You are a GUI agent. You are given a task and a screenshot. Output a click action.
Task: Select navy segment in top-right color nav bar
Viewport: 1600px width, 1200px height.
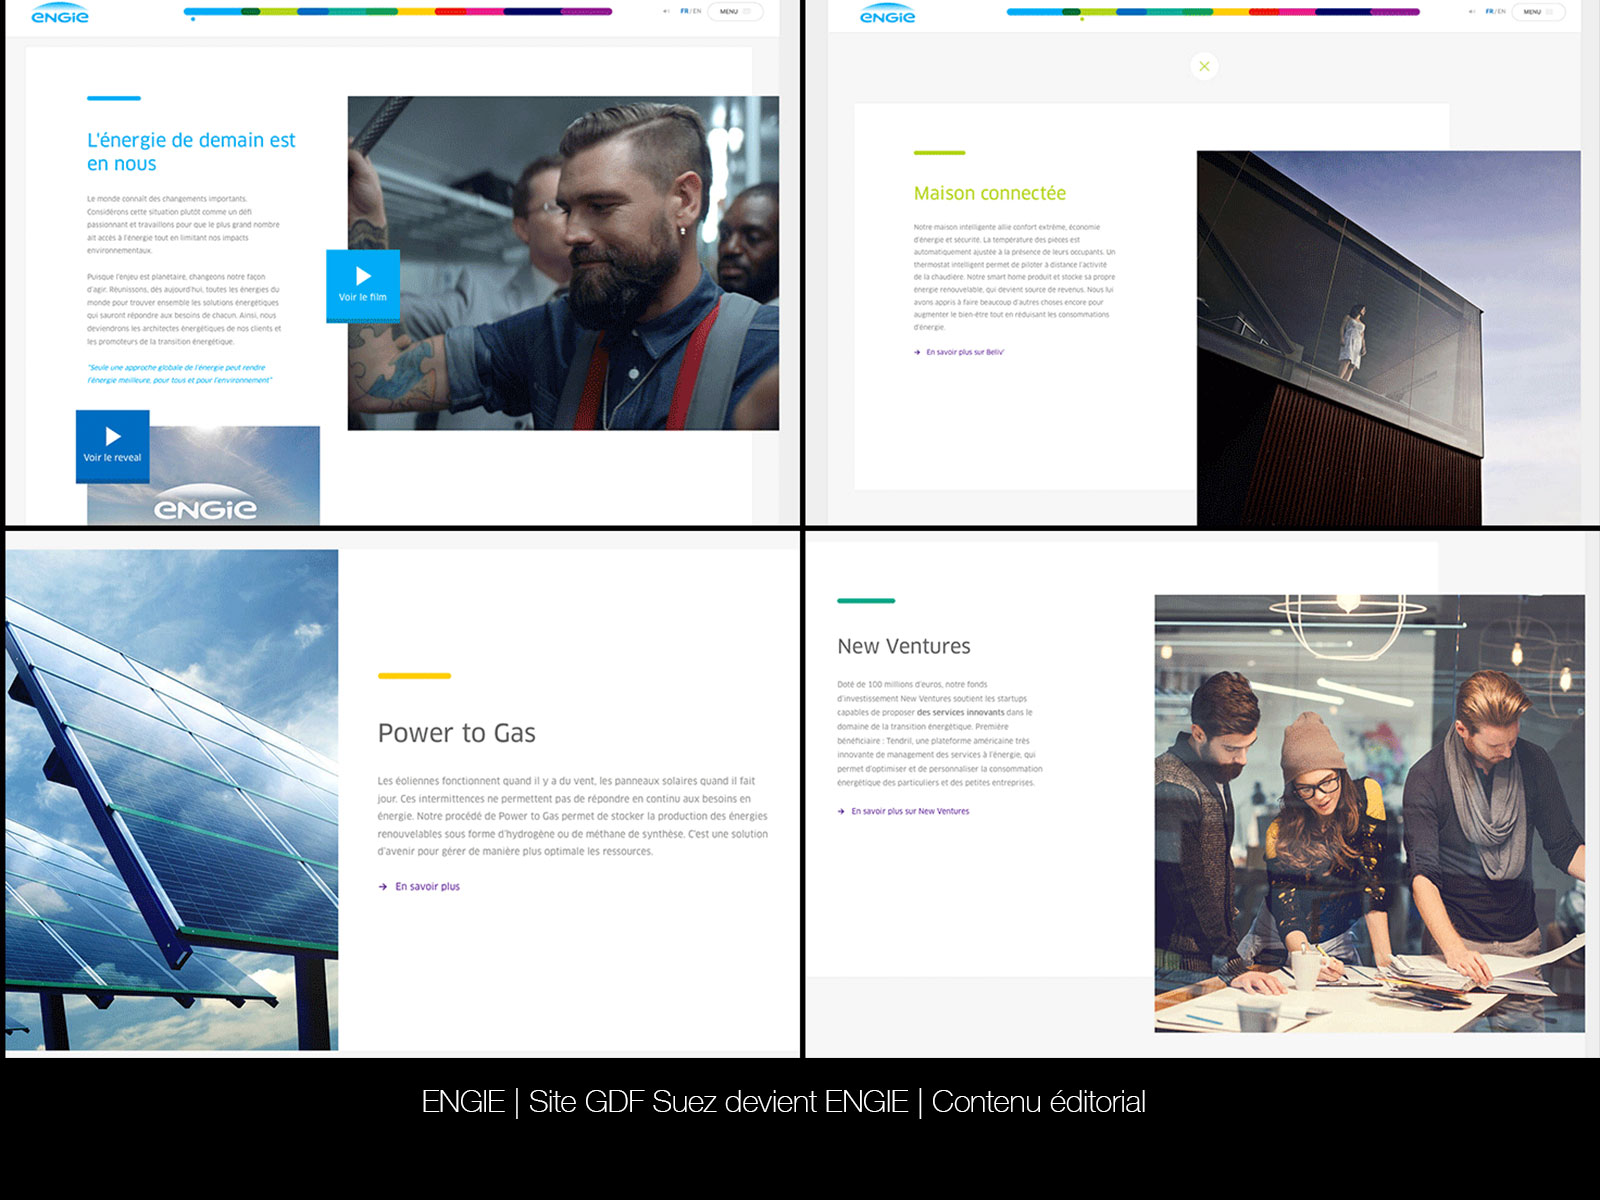pos(1343,11)
